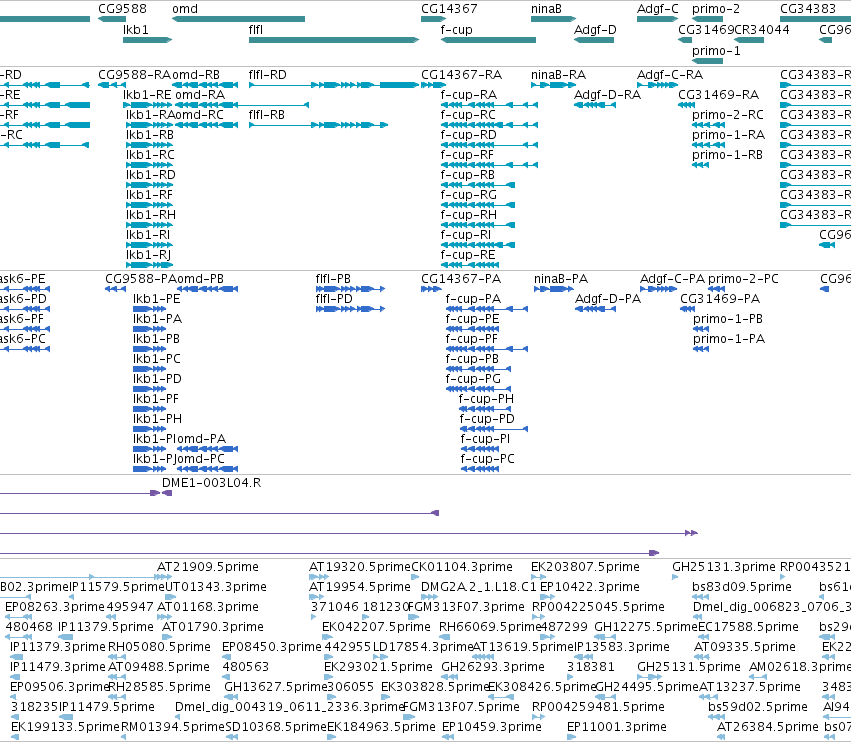The height and width of the screenshot is (742, 851).
Task: Select the LD17854.3prime EST label
Action: tap(423, 648)
